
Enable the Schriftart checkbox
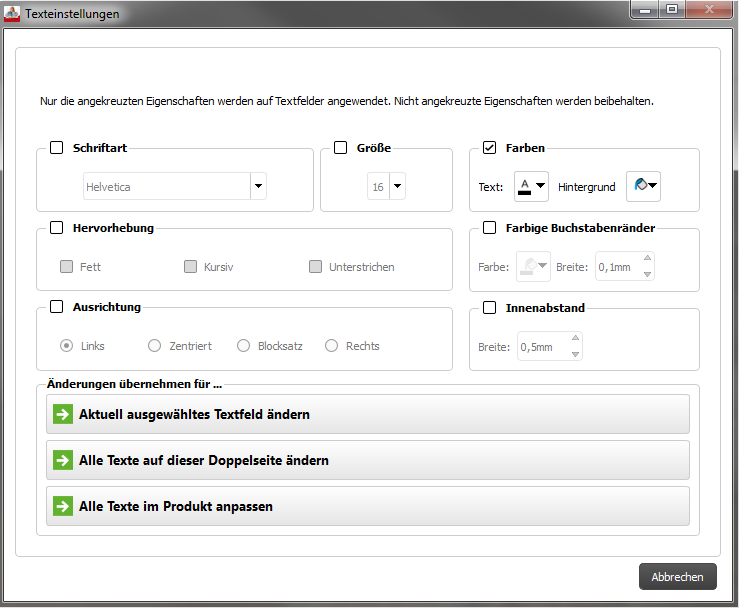[56, 148]
